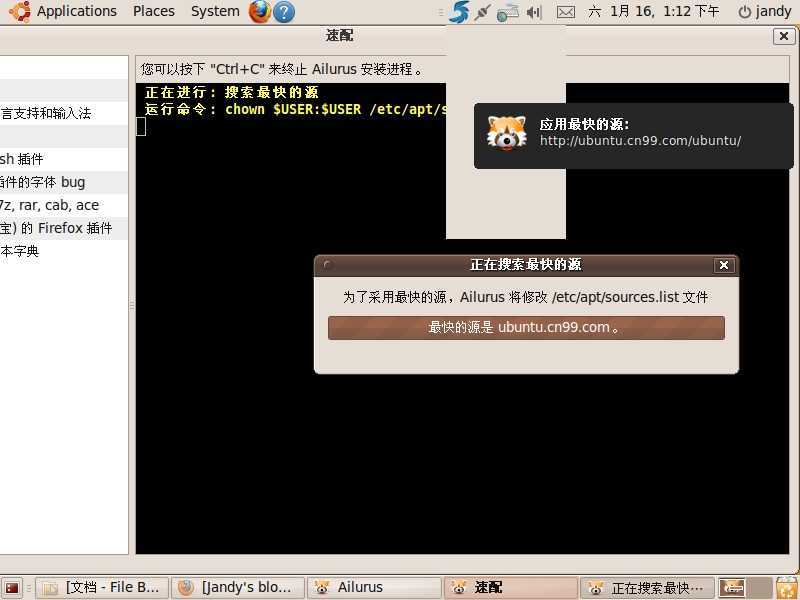Click the red panda notification icon

506,133
